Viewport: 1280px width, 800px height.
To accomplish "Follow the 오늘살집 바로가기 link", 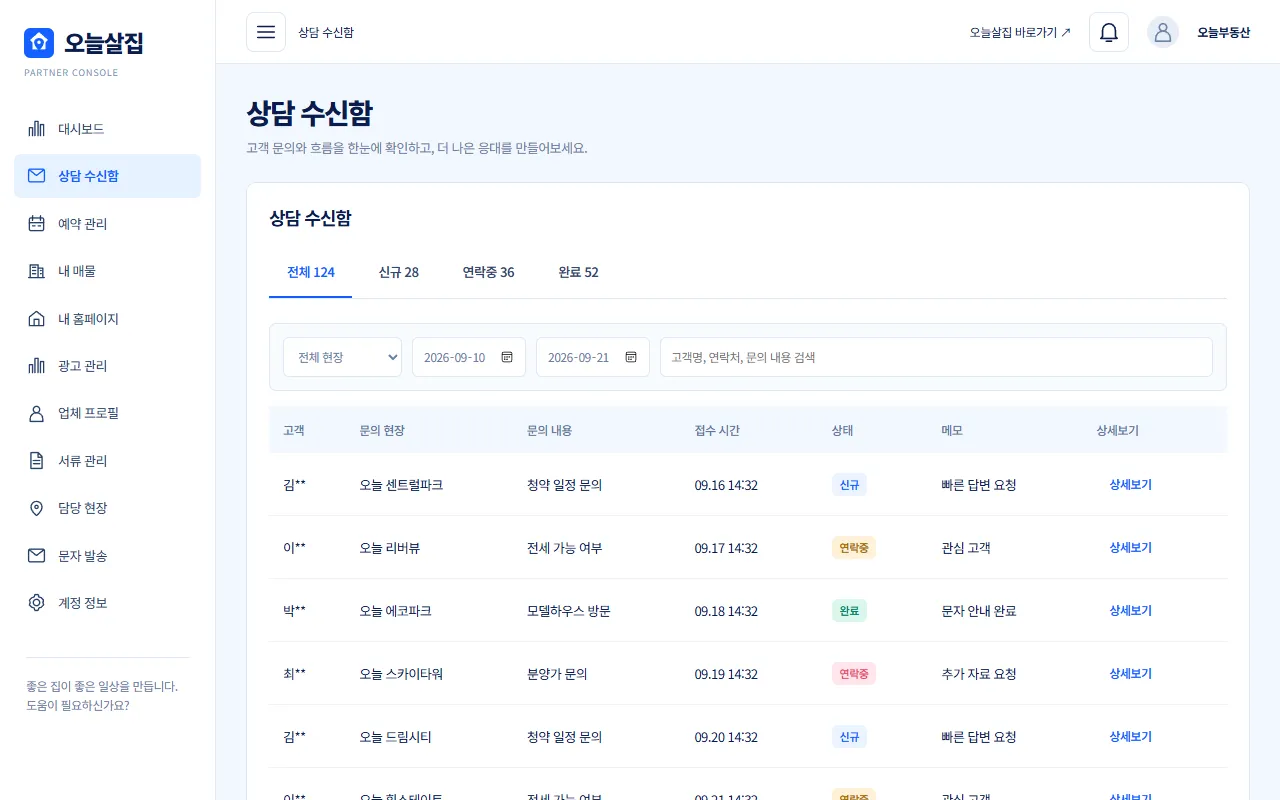I will [x=1020, y=32].
